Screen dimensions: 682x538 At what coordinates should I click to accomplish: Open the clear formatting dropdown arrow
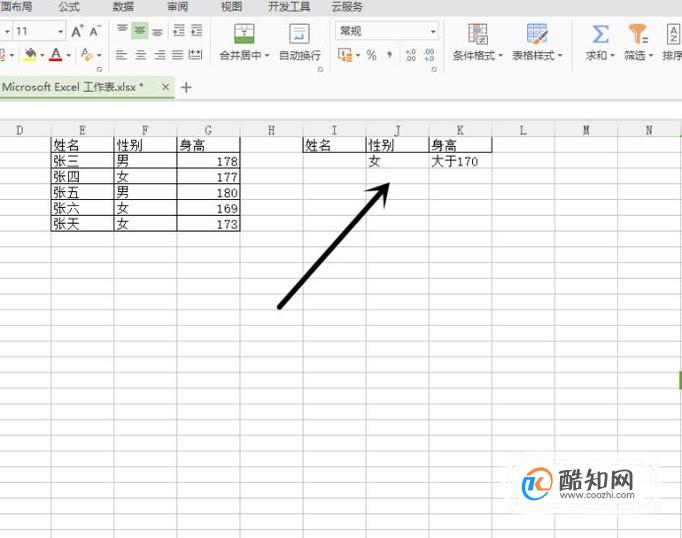[x=99, y=55]
